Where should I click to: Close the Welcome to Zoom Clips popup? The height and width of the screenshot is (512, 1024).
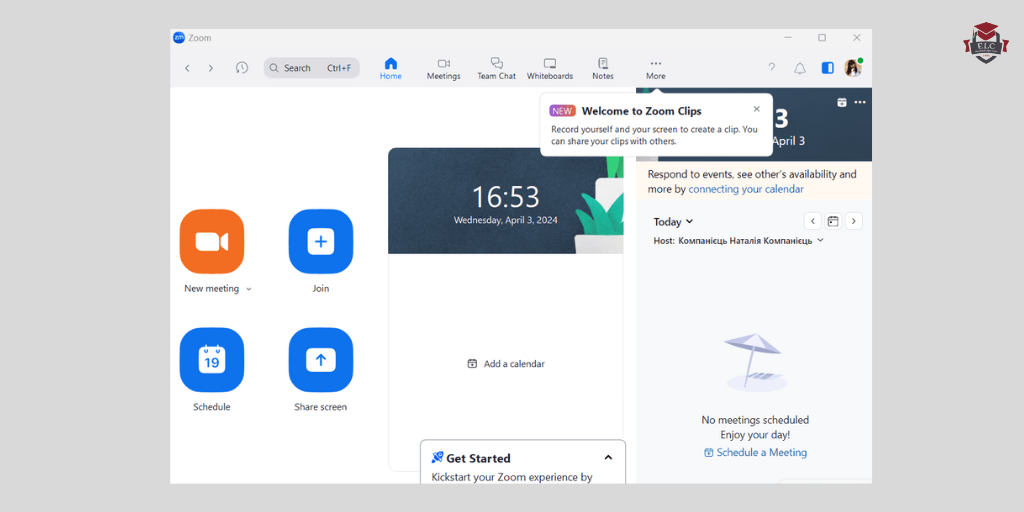(756, 109)
